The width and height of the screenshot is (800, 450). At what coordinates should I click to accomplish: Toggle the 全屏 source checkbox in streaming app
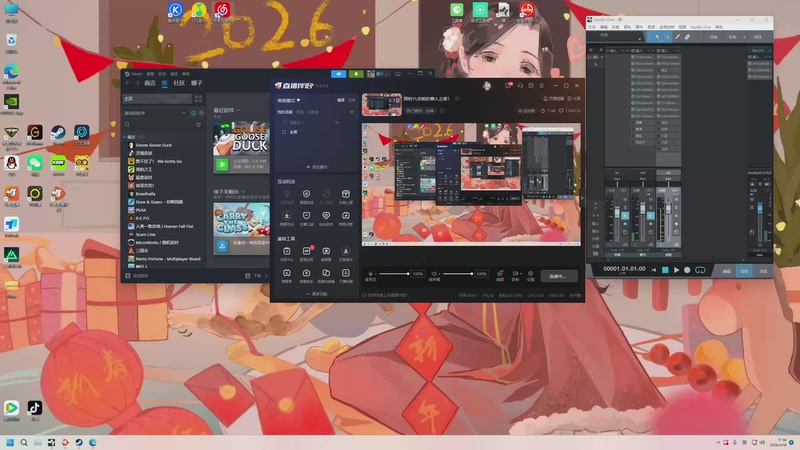click(x=284, y=132)
